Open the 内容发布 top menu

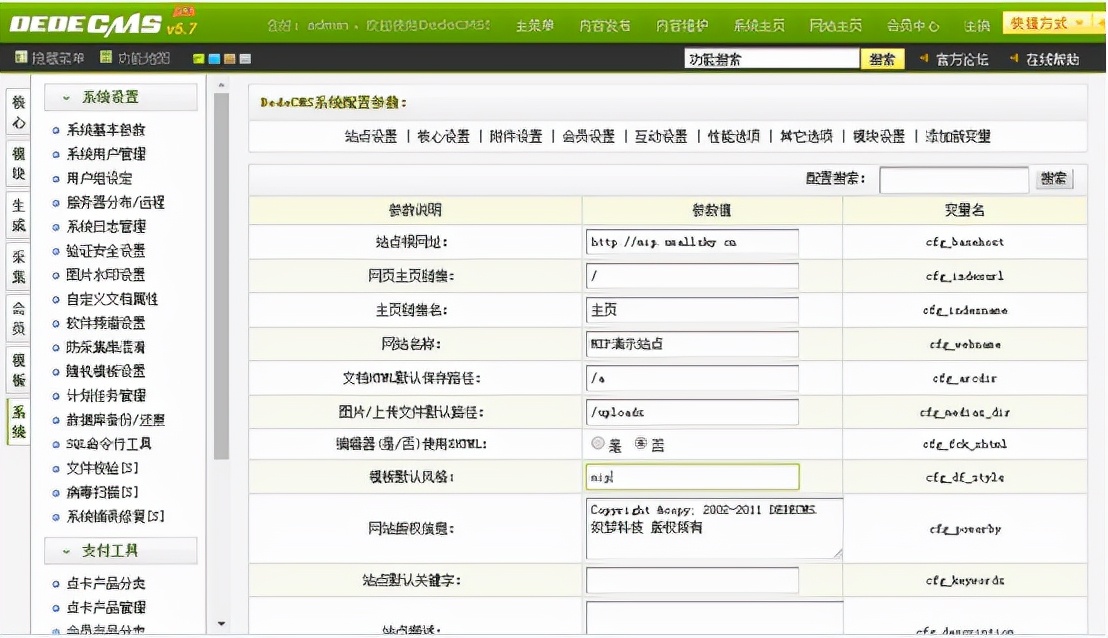605,25
